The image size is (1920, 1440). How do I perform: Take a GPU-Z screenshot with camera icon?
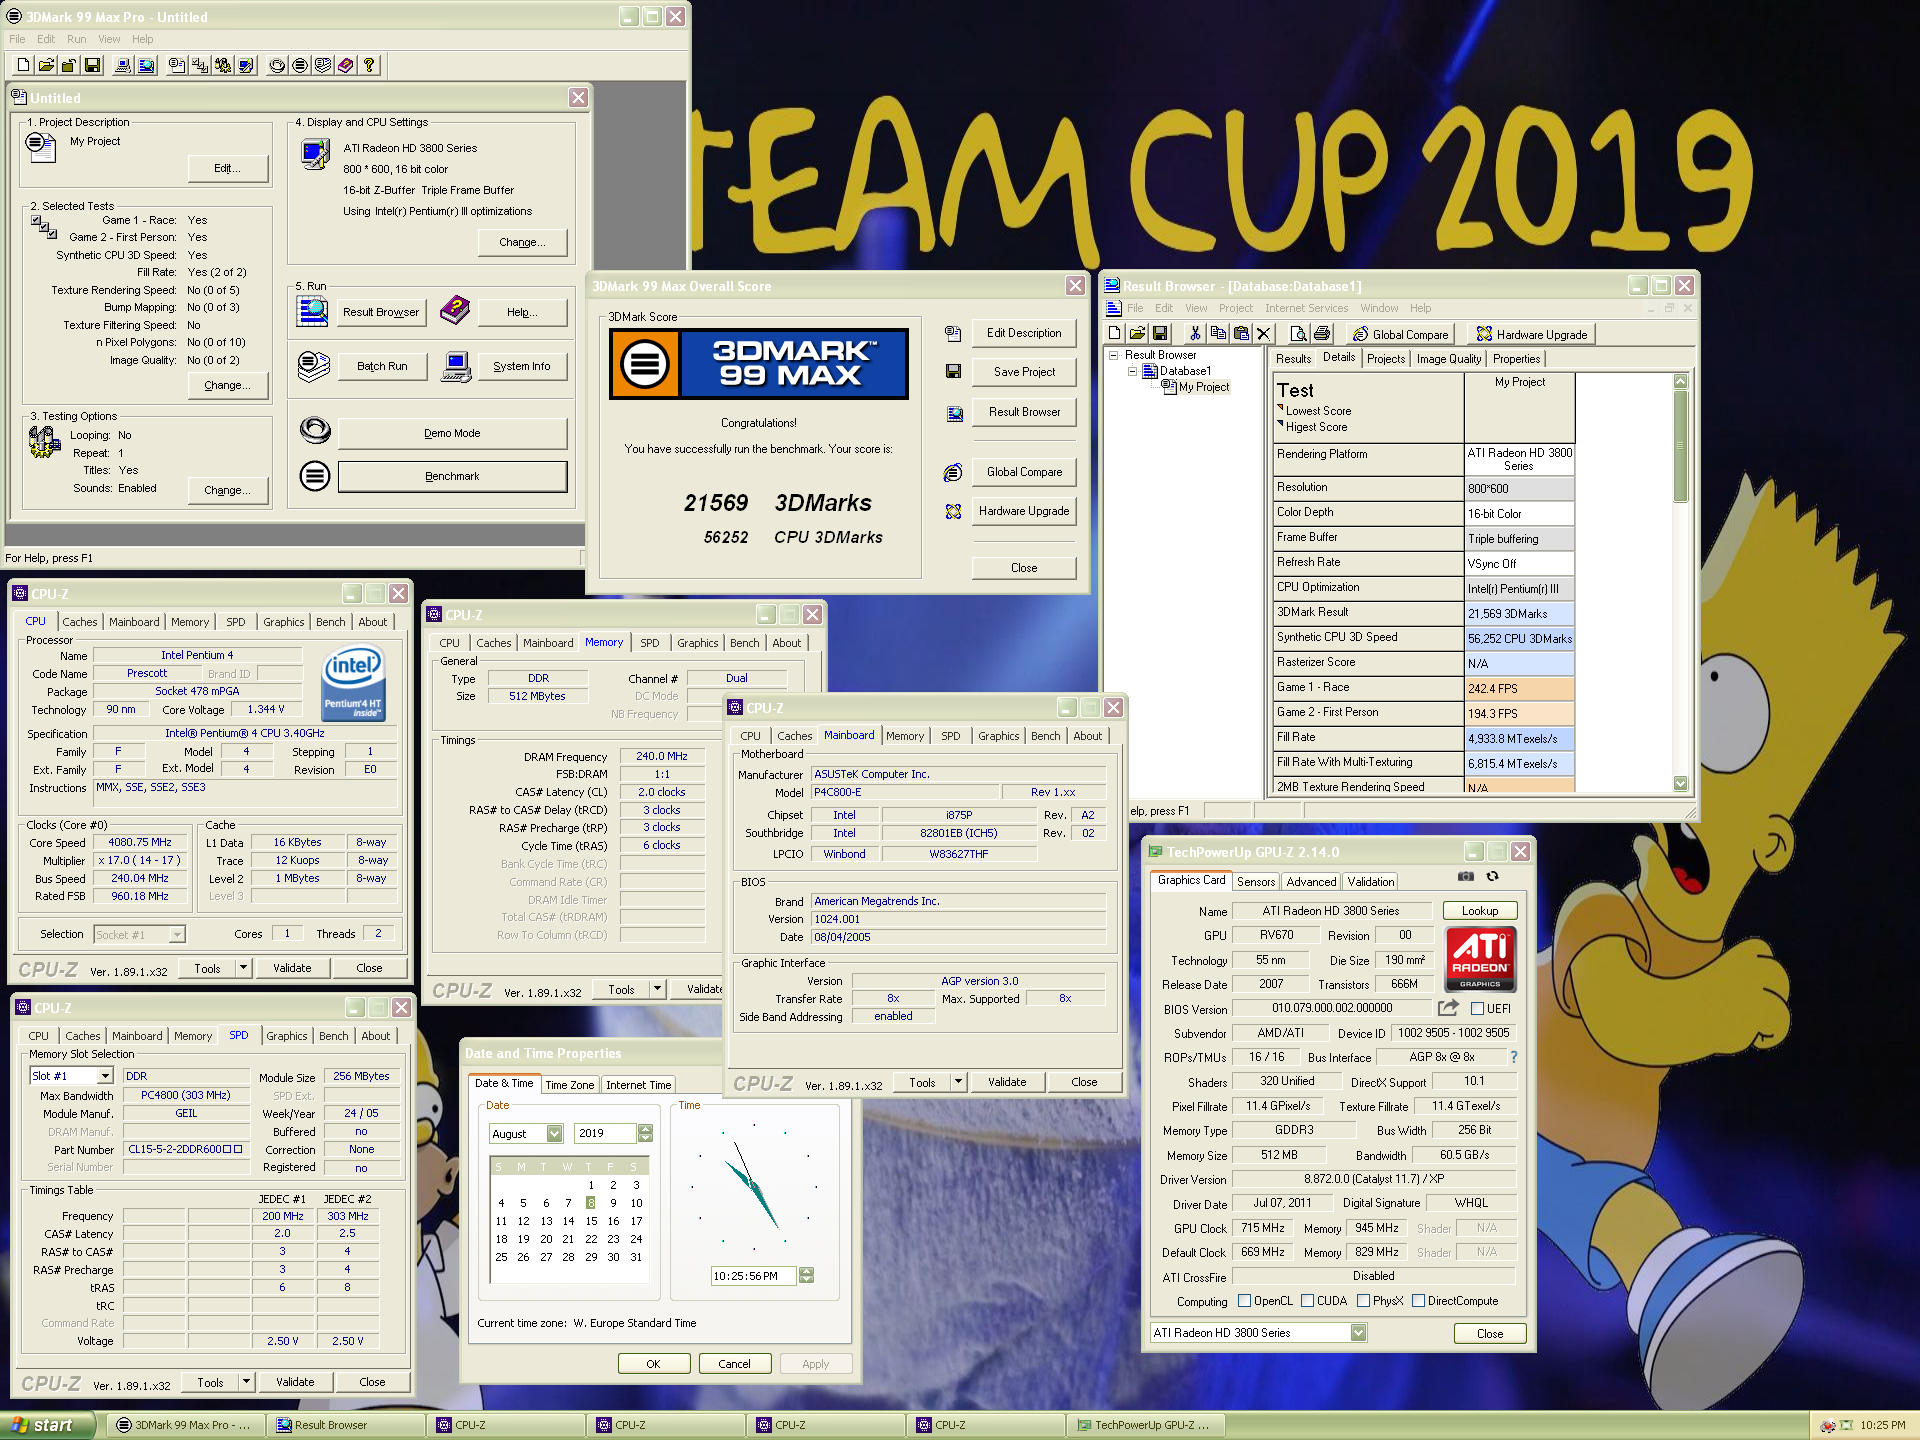(1465, 876)
